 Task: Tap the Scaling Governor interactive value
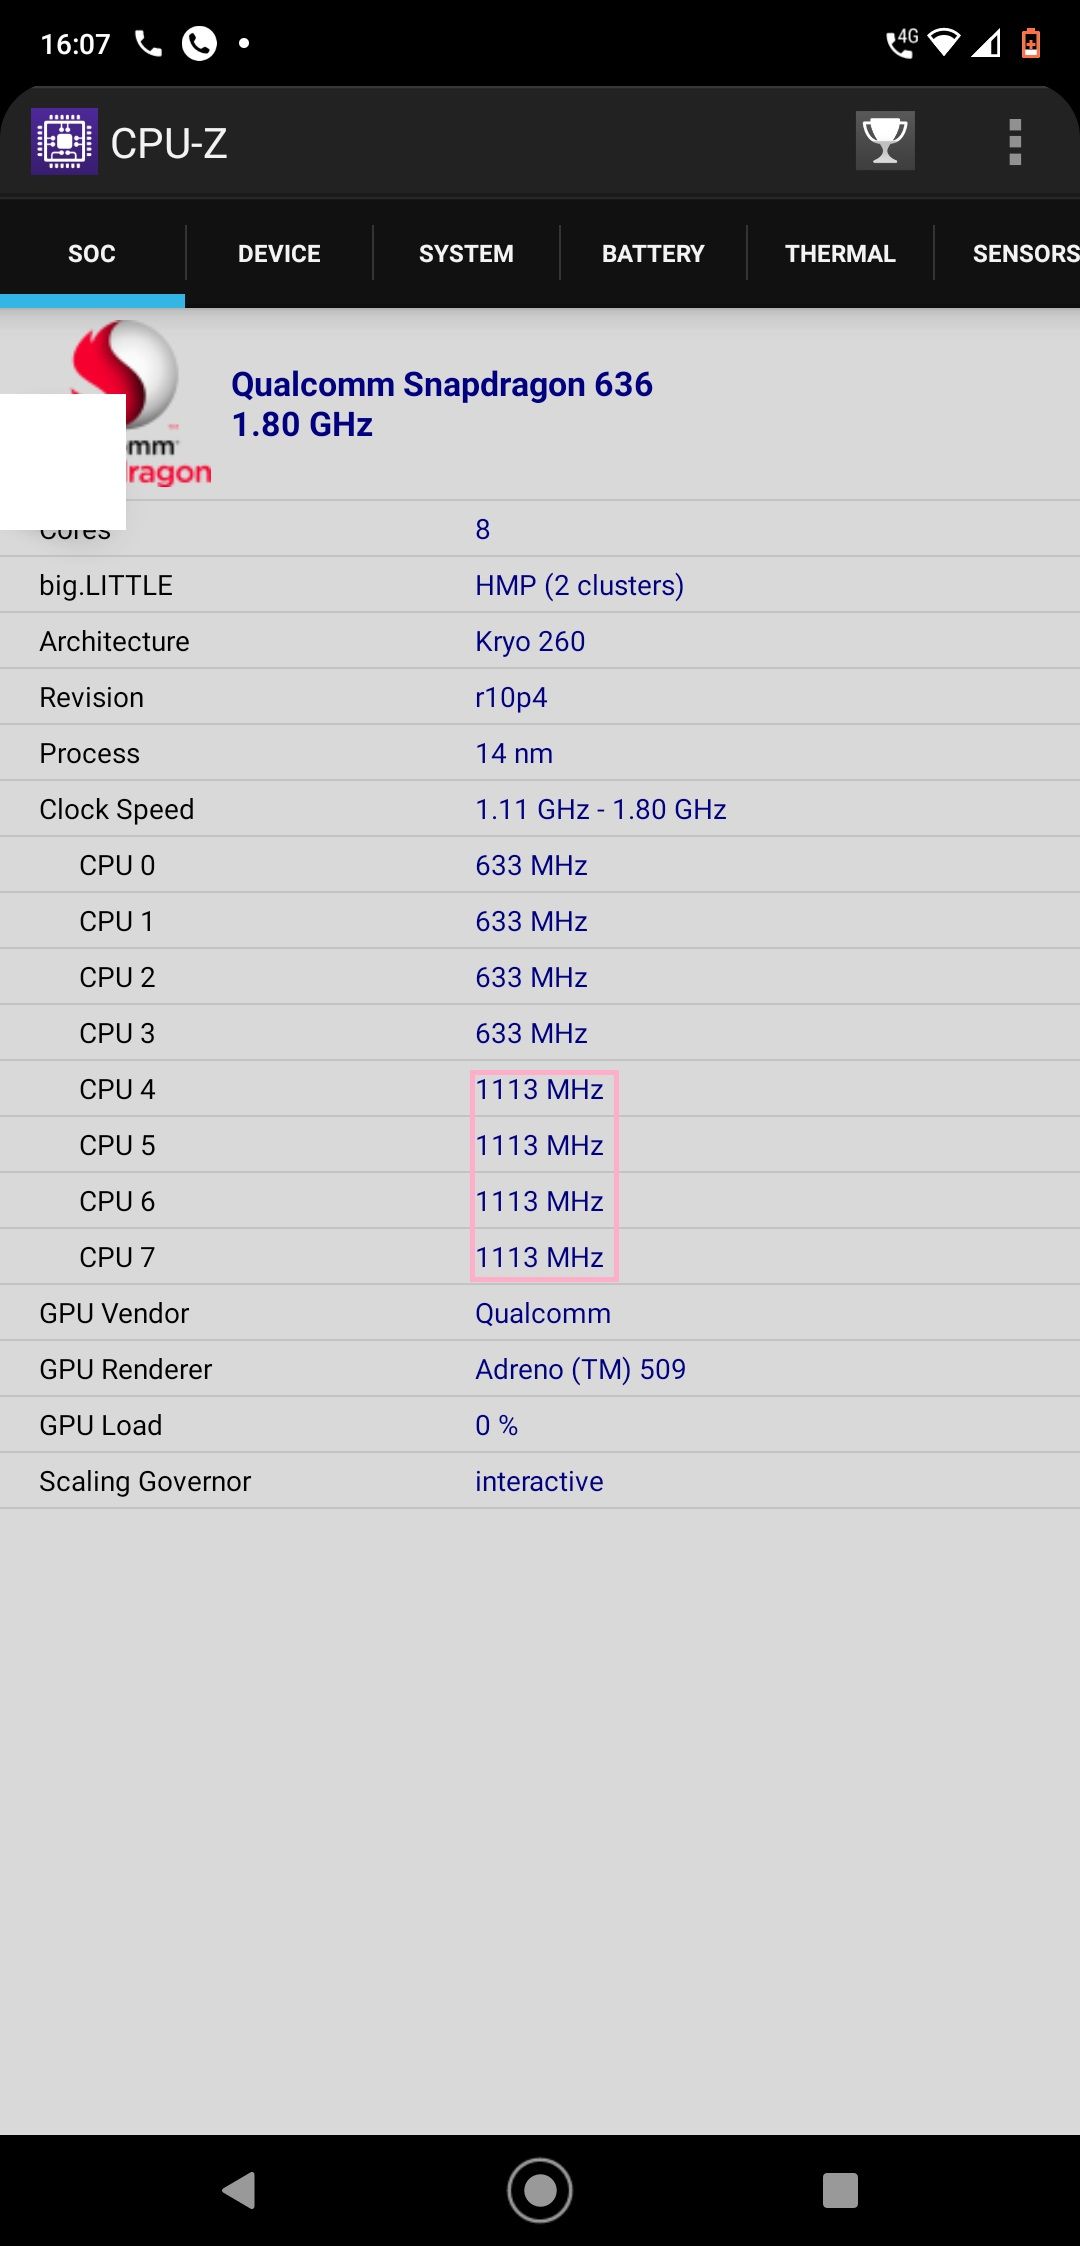[x=539, y=1481]
